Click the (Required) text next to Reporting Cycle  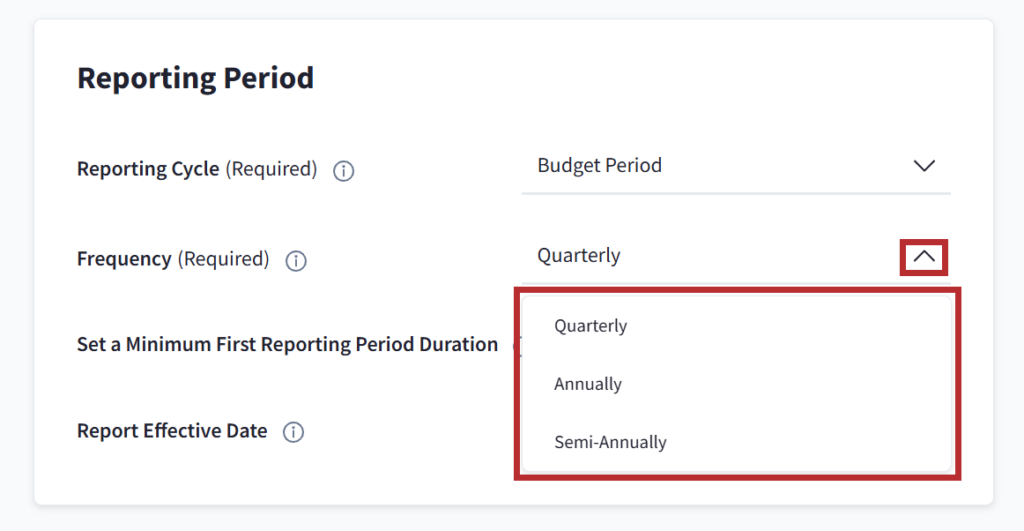point(271,169)
